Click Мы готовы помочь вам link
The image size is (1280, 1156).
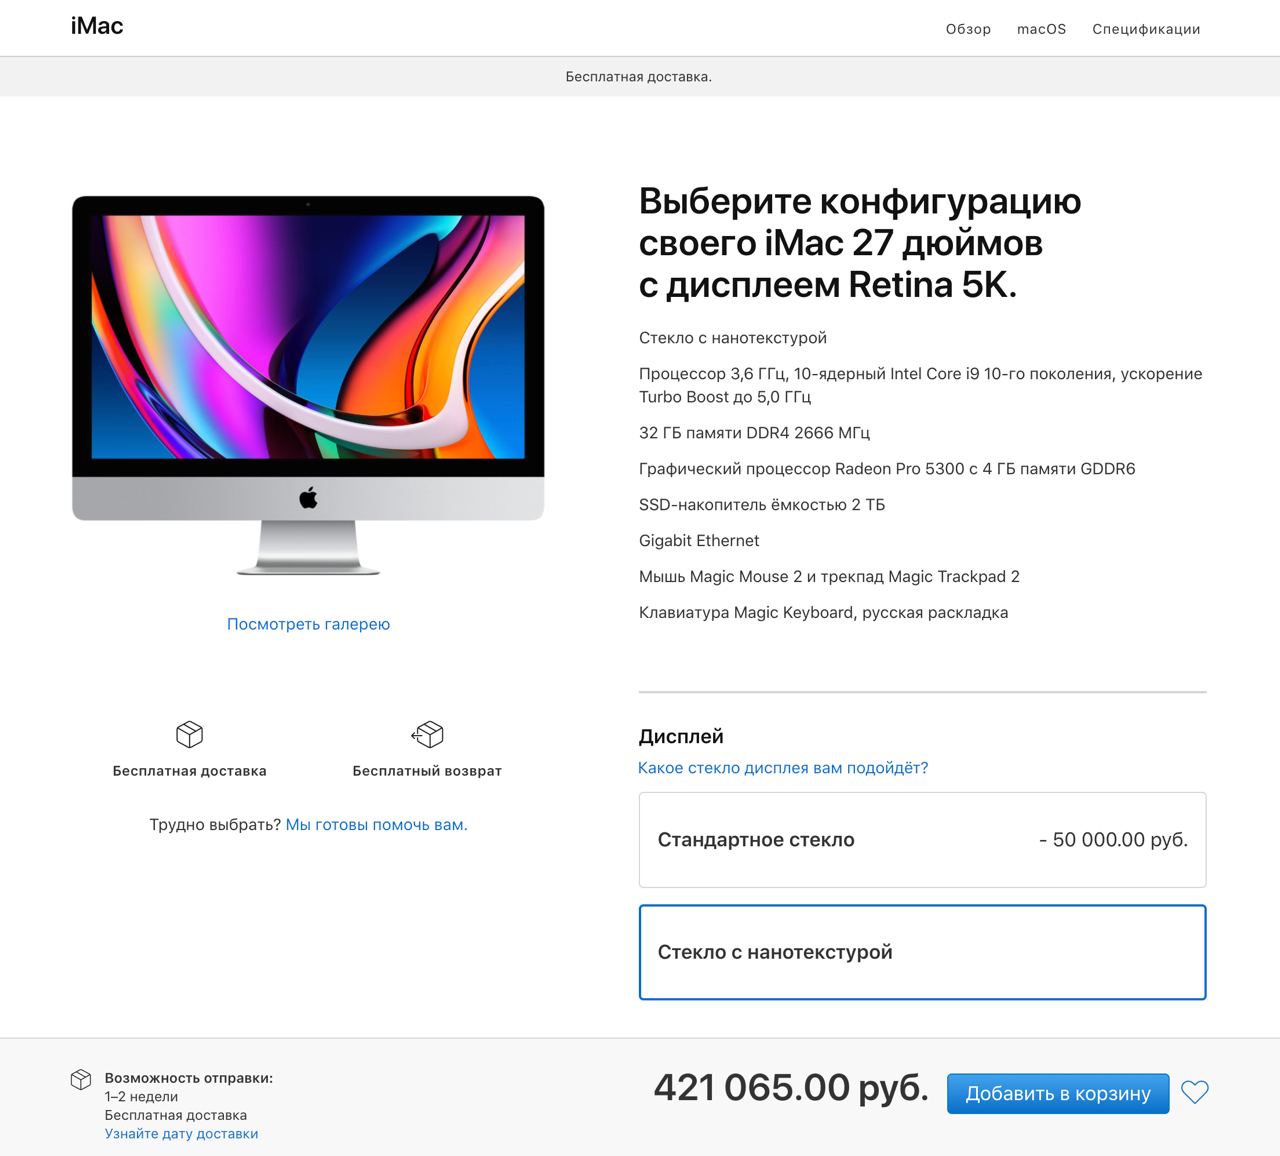376,825
